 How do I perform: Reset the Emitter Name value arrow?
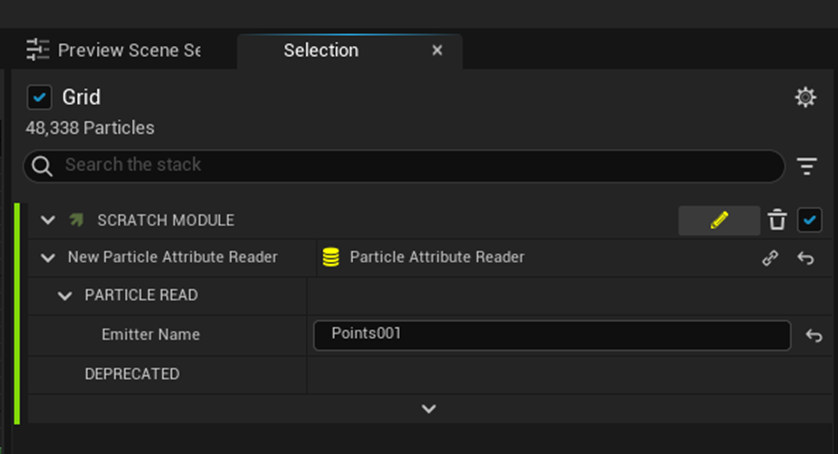pos(814,335)
